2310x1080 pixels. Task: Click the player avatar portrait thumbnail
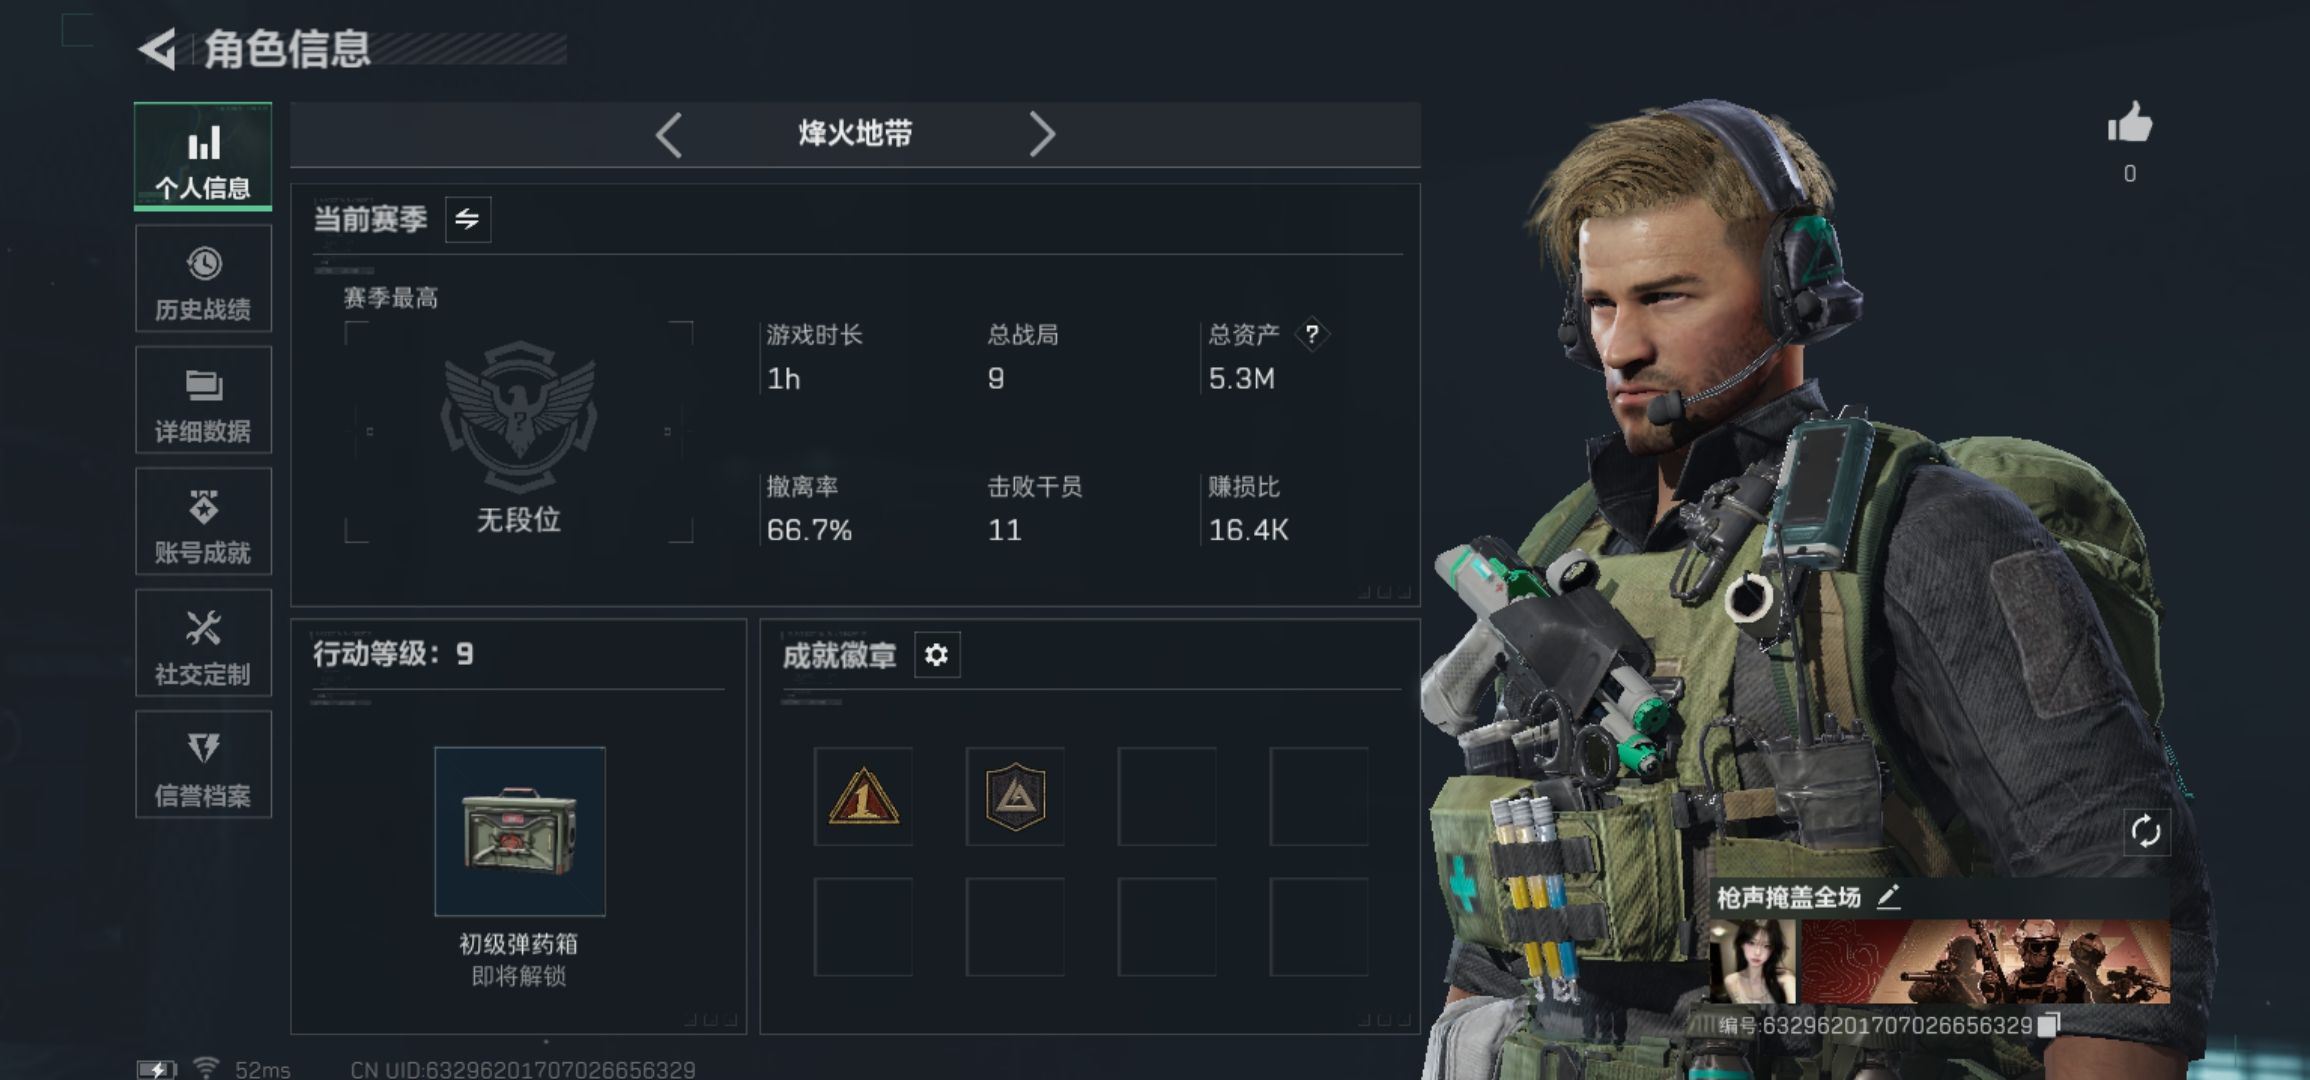[x=1753, y=962]
